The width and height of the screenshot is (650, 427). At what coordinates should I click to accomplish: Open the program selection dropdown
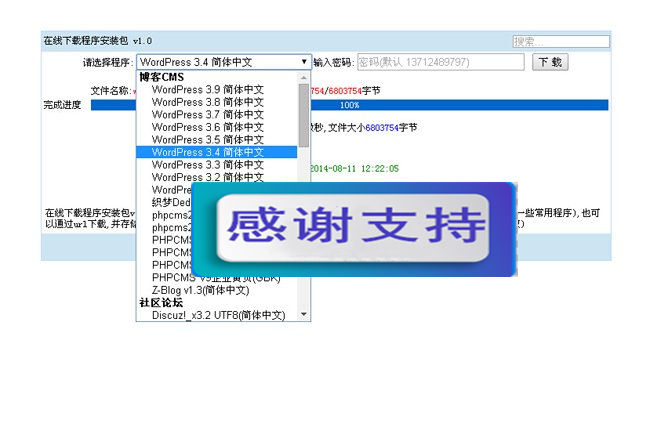223,62
